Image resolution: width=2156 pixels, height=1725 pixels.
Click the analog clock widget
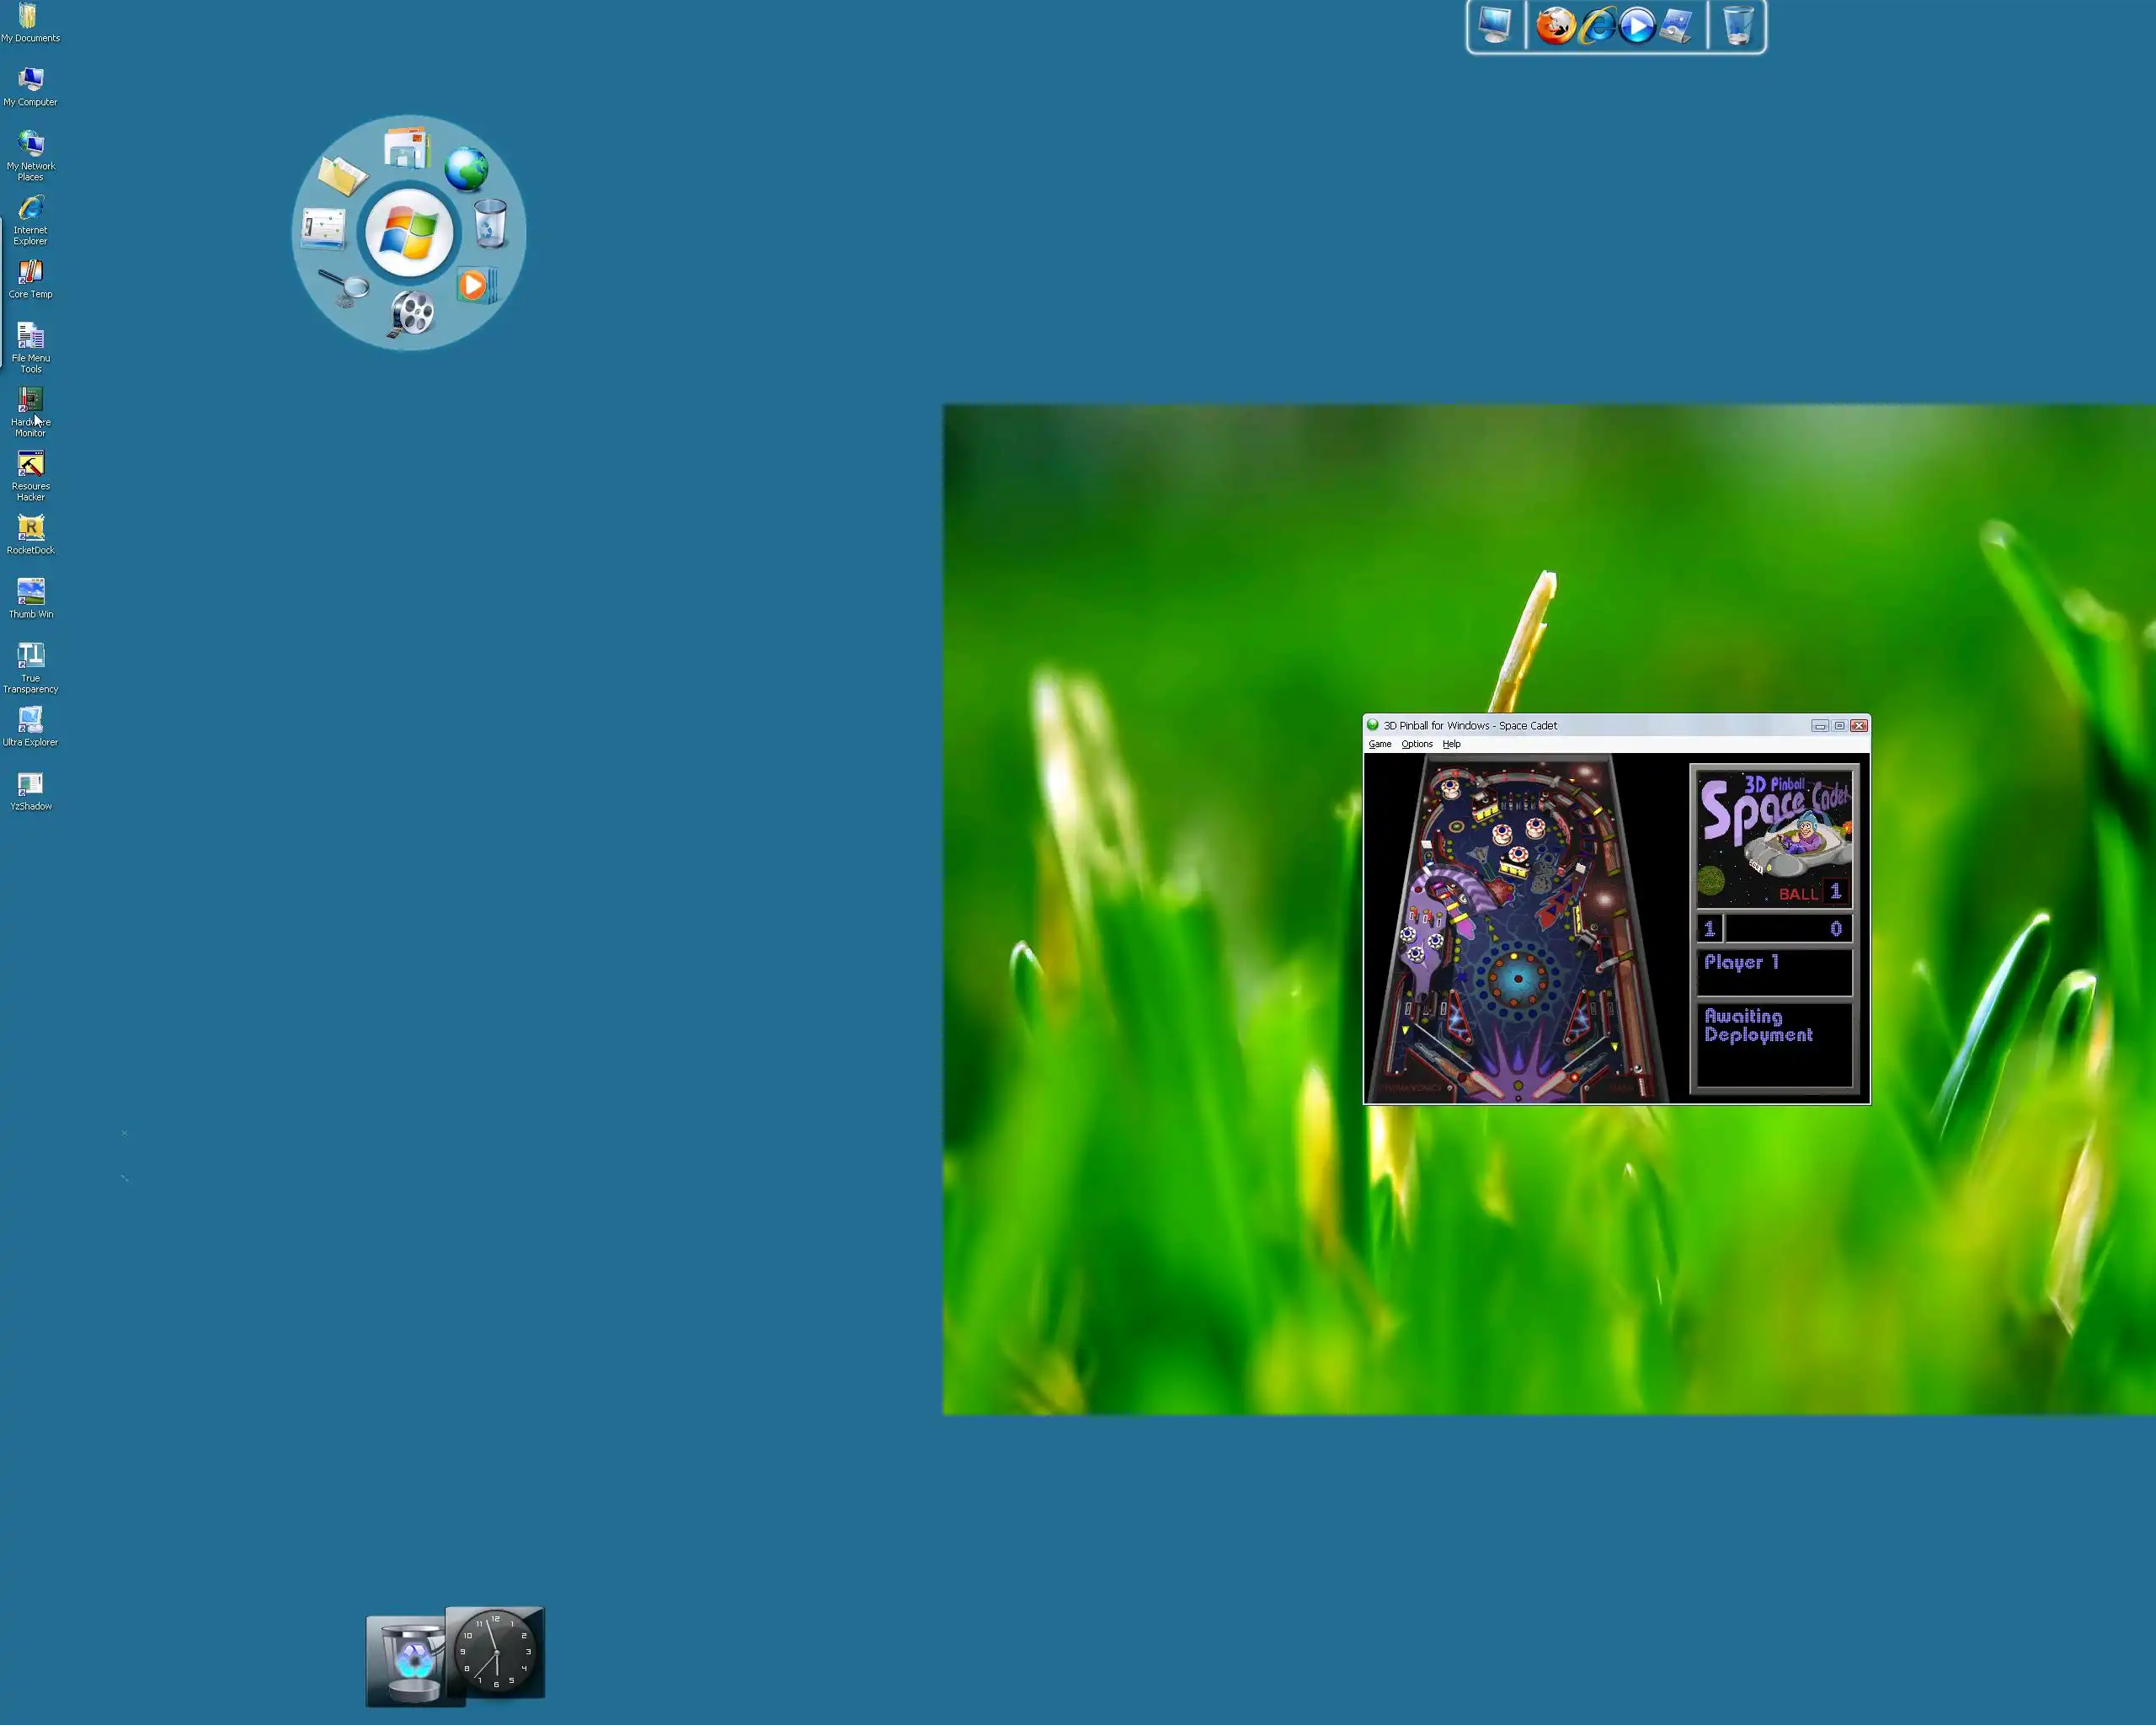pyautogui.click(x=495, y=1651)
